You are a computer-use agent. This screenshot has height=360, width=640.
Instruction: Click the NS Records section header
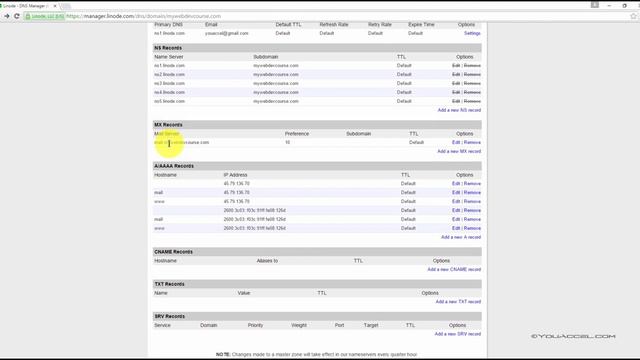click(317, 48)
